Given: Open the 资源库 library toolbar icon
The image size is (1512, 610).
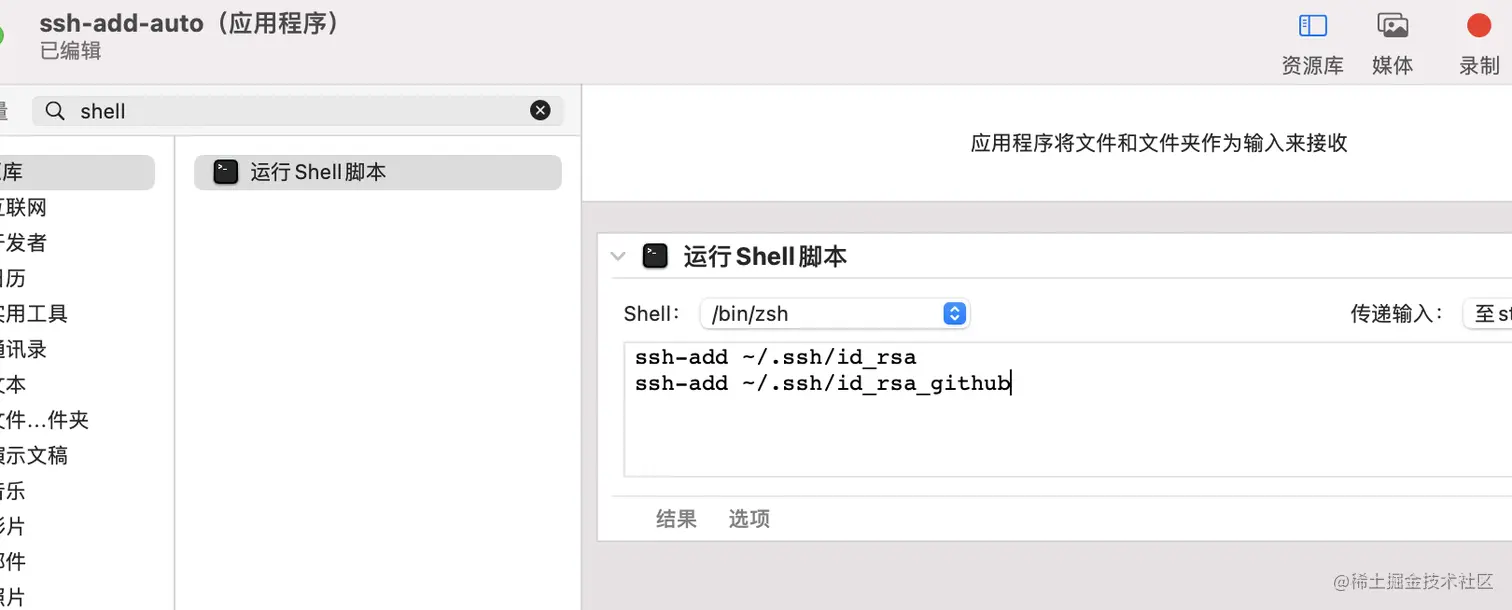Looking at the screenshot, I should [x=1312, y=26].
